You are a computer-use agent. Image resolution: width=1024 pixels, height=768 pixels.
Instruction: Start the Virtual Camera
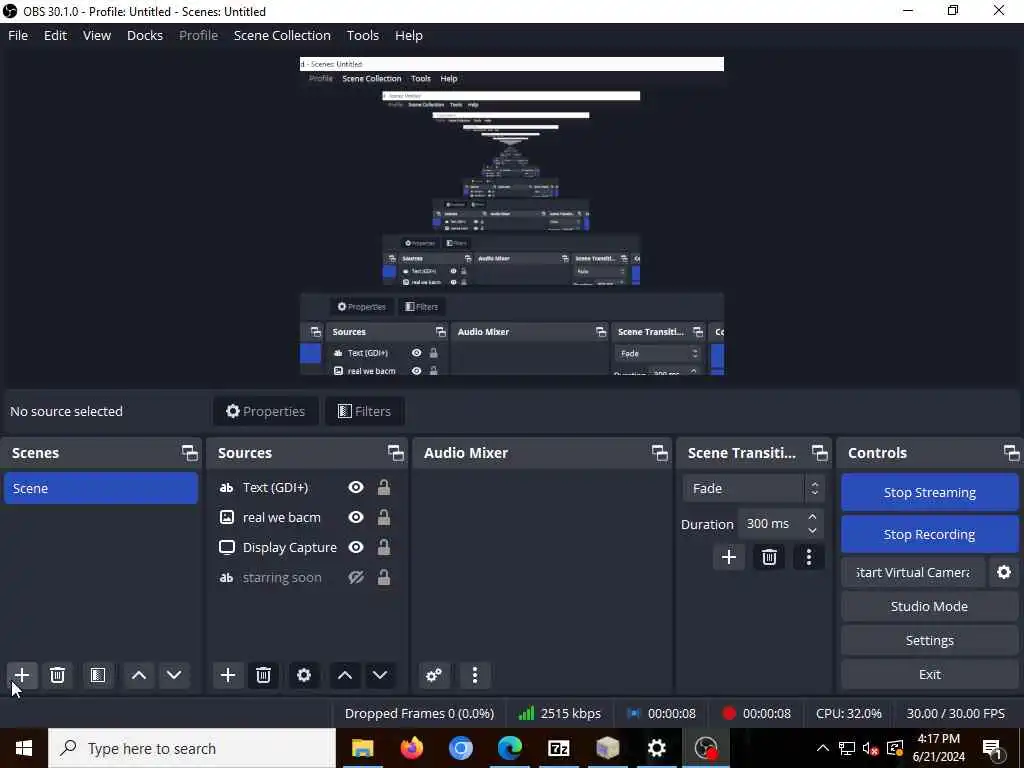913,572
